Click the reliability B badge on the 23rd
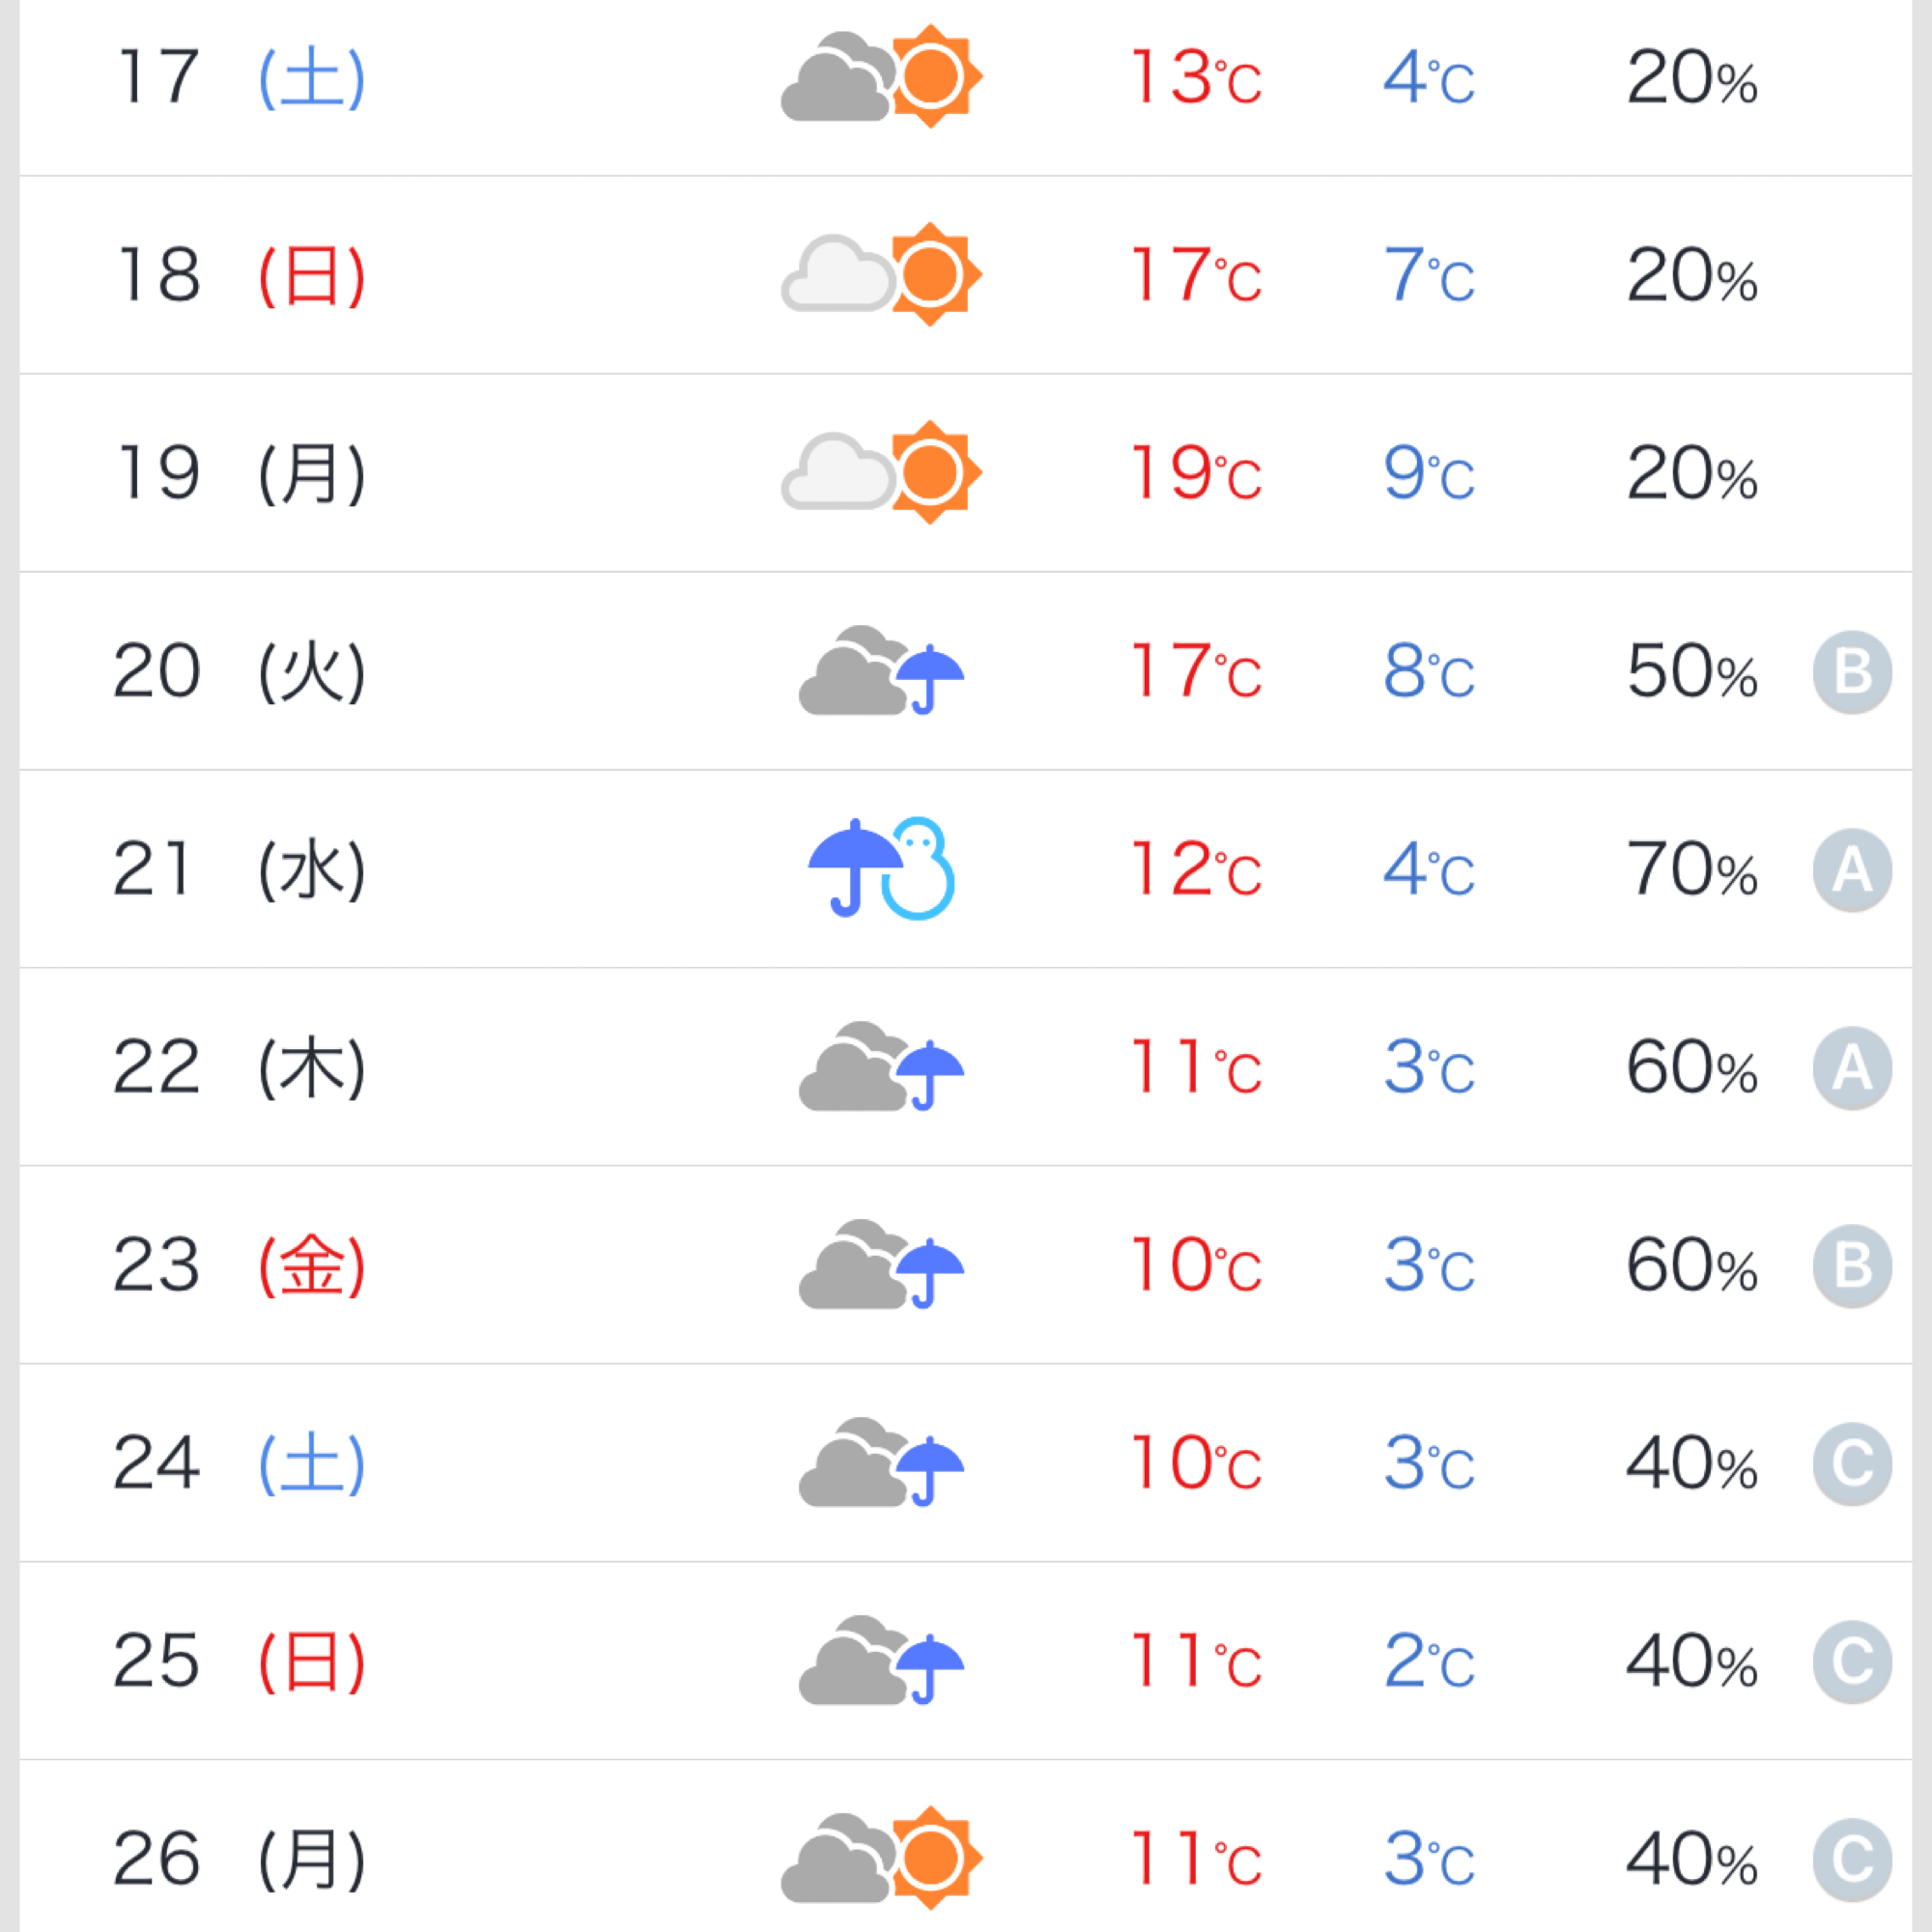1932x1932 pixels. tap(1851, 1266)
